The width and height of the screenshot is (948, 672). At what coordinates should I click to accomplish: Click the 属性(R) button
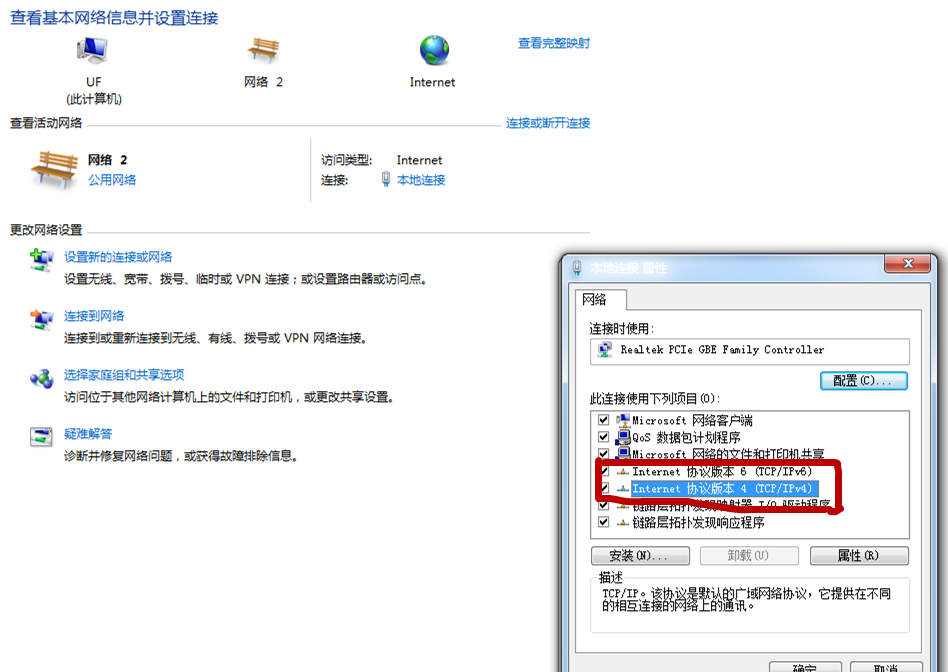(858, 556)
